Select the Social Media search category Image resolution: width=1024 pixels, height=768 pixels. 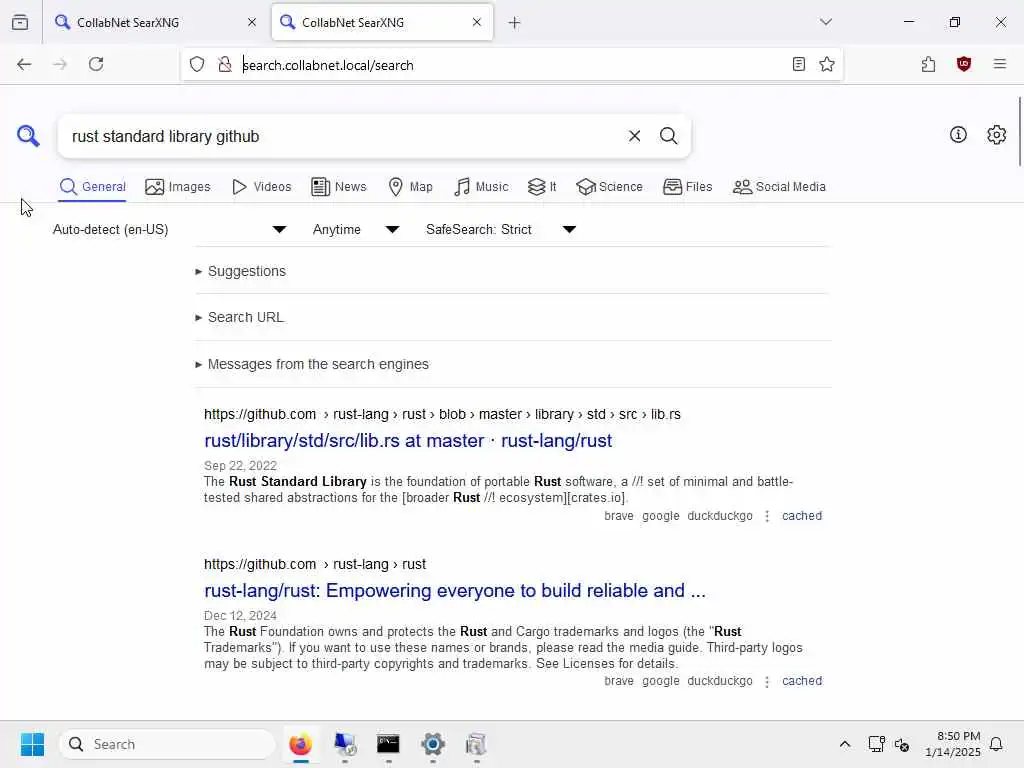pyautogui.click(x=779, y=187)
